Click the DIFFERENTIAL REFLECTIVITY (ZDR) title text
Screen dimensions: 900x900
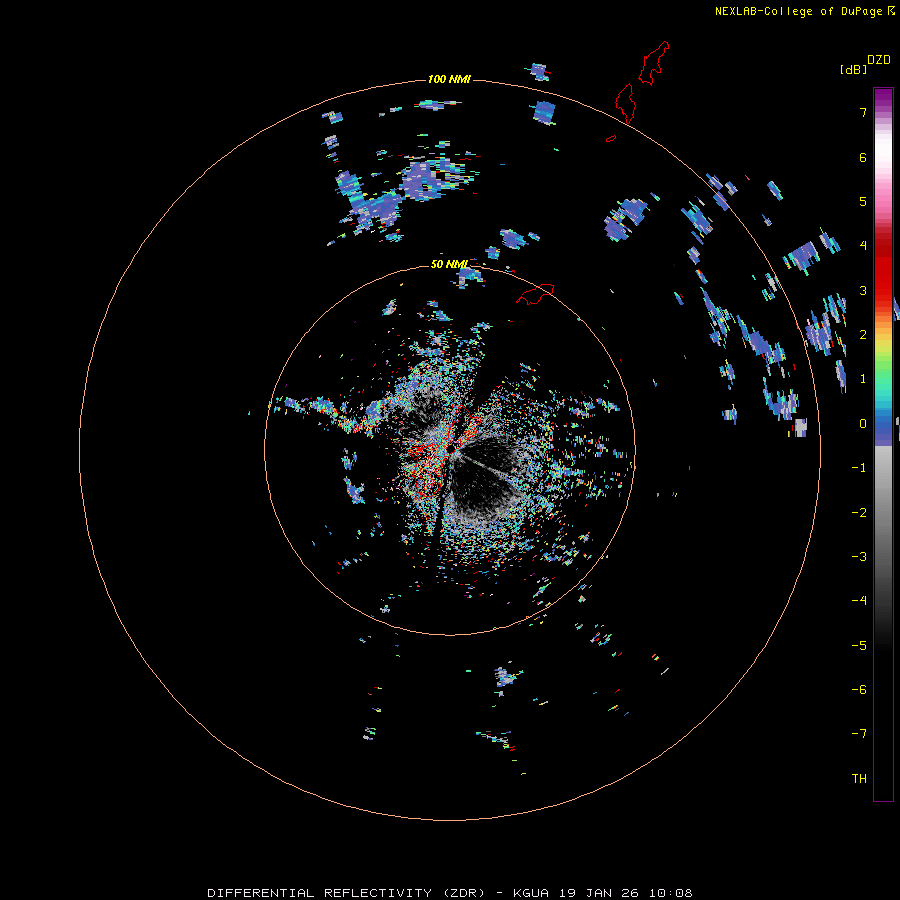(346, 893)
